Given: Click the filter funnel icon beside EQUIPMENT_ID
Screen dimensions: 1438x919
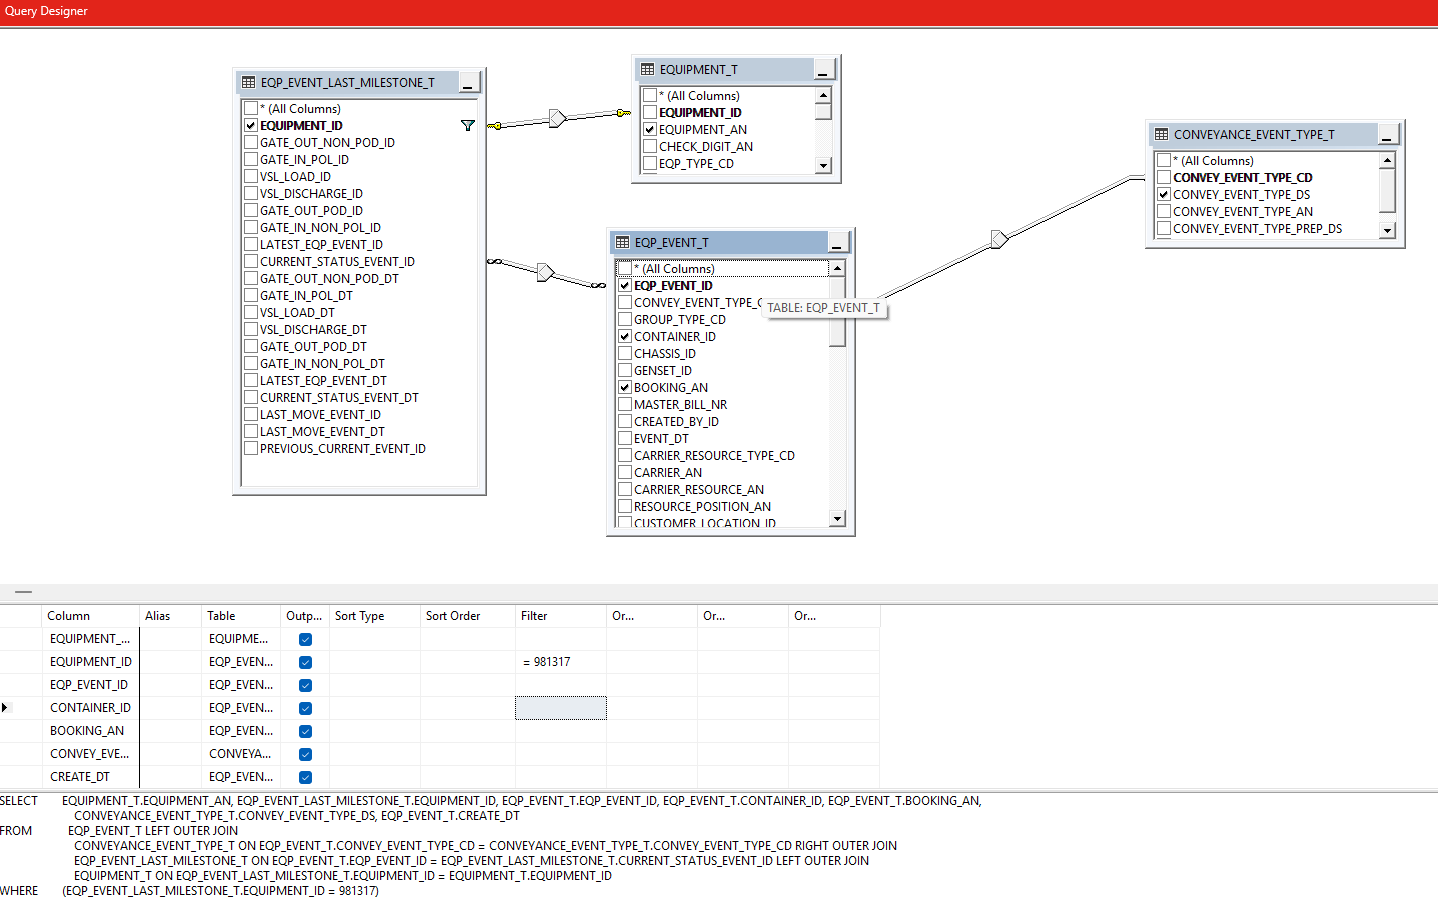Looking at the screenshot, I should click(467, 126).
